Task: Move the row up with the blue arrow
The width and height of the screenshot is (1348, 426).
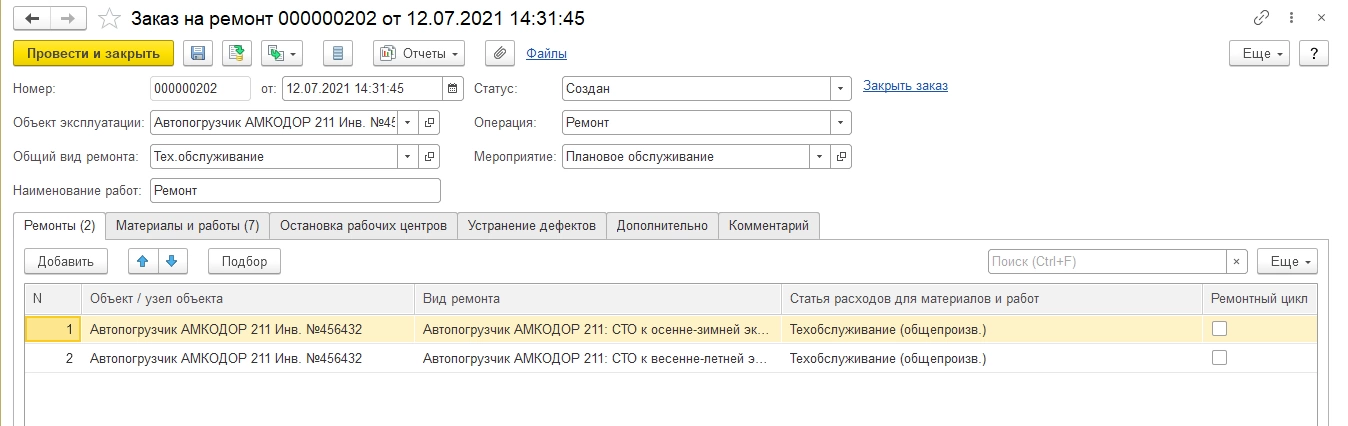Action: pos(143,261)
